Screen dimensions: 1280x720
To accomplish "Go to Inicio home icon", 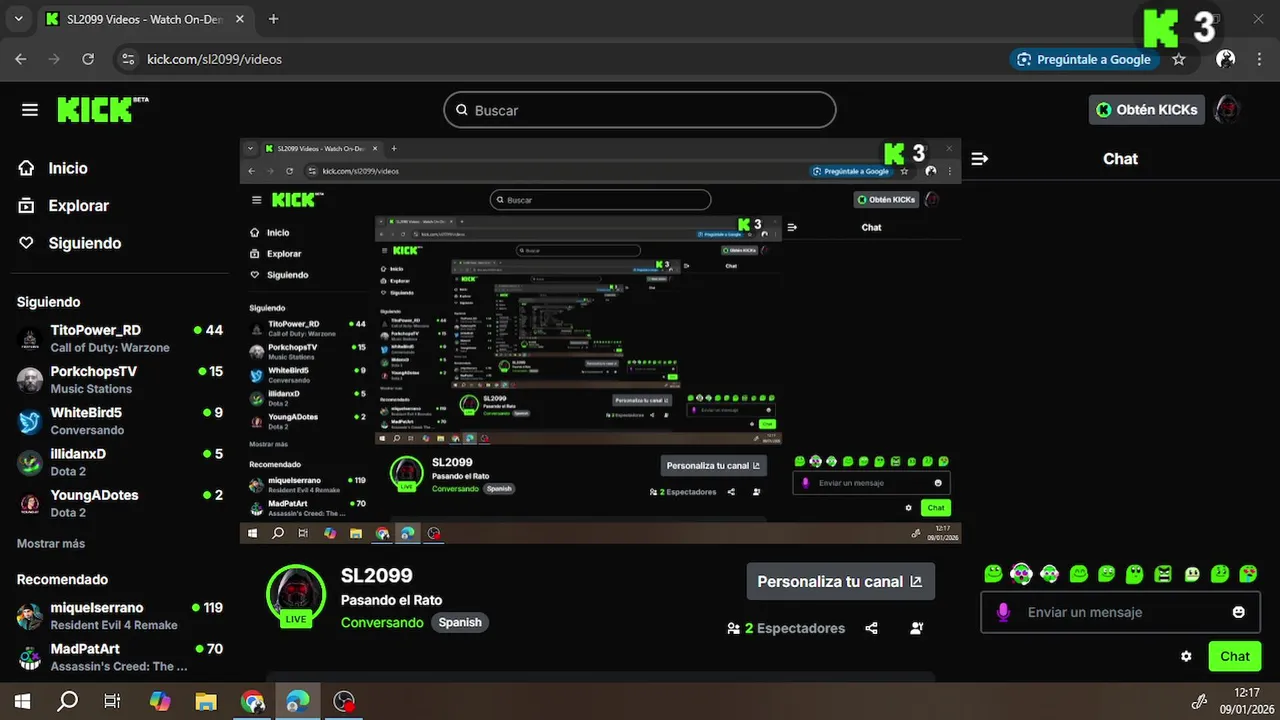I will (27, 168).
